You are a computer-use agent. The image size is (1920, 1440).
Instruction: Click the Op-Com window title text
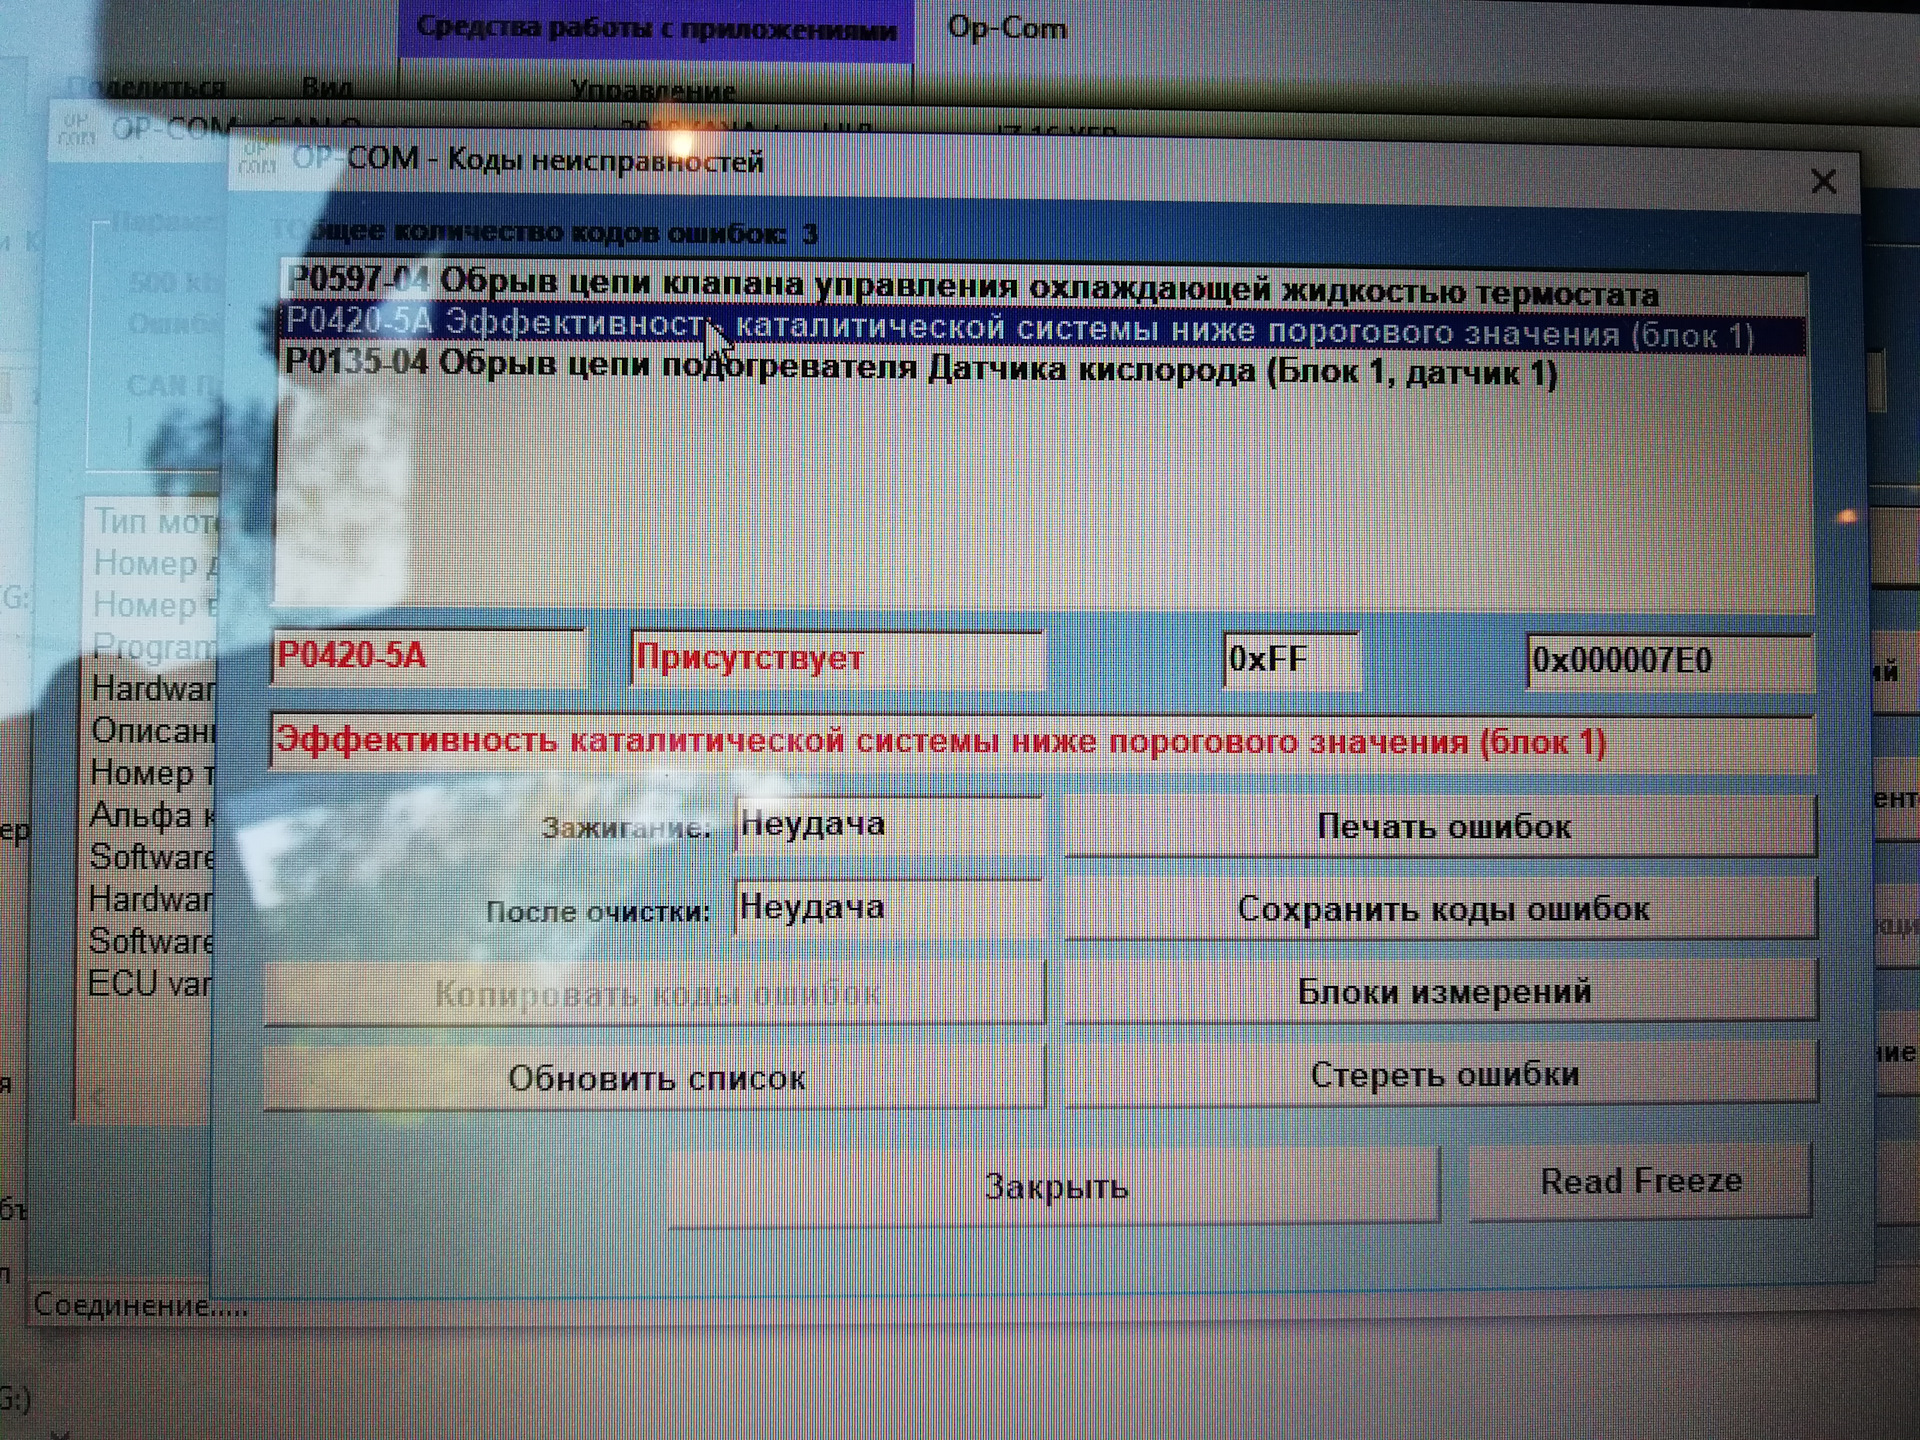(1006, 28)
